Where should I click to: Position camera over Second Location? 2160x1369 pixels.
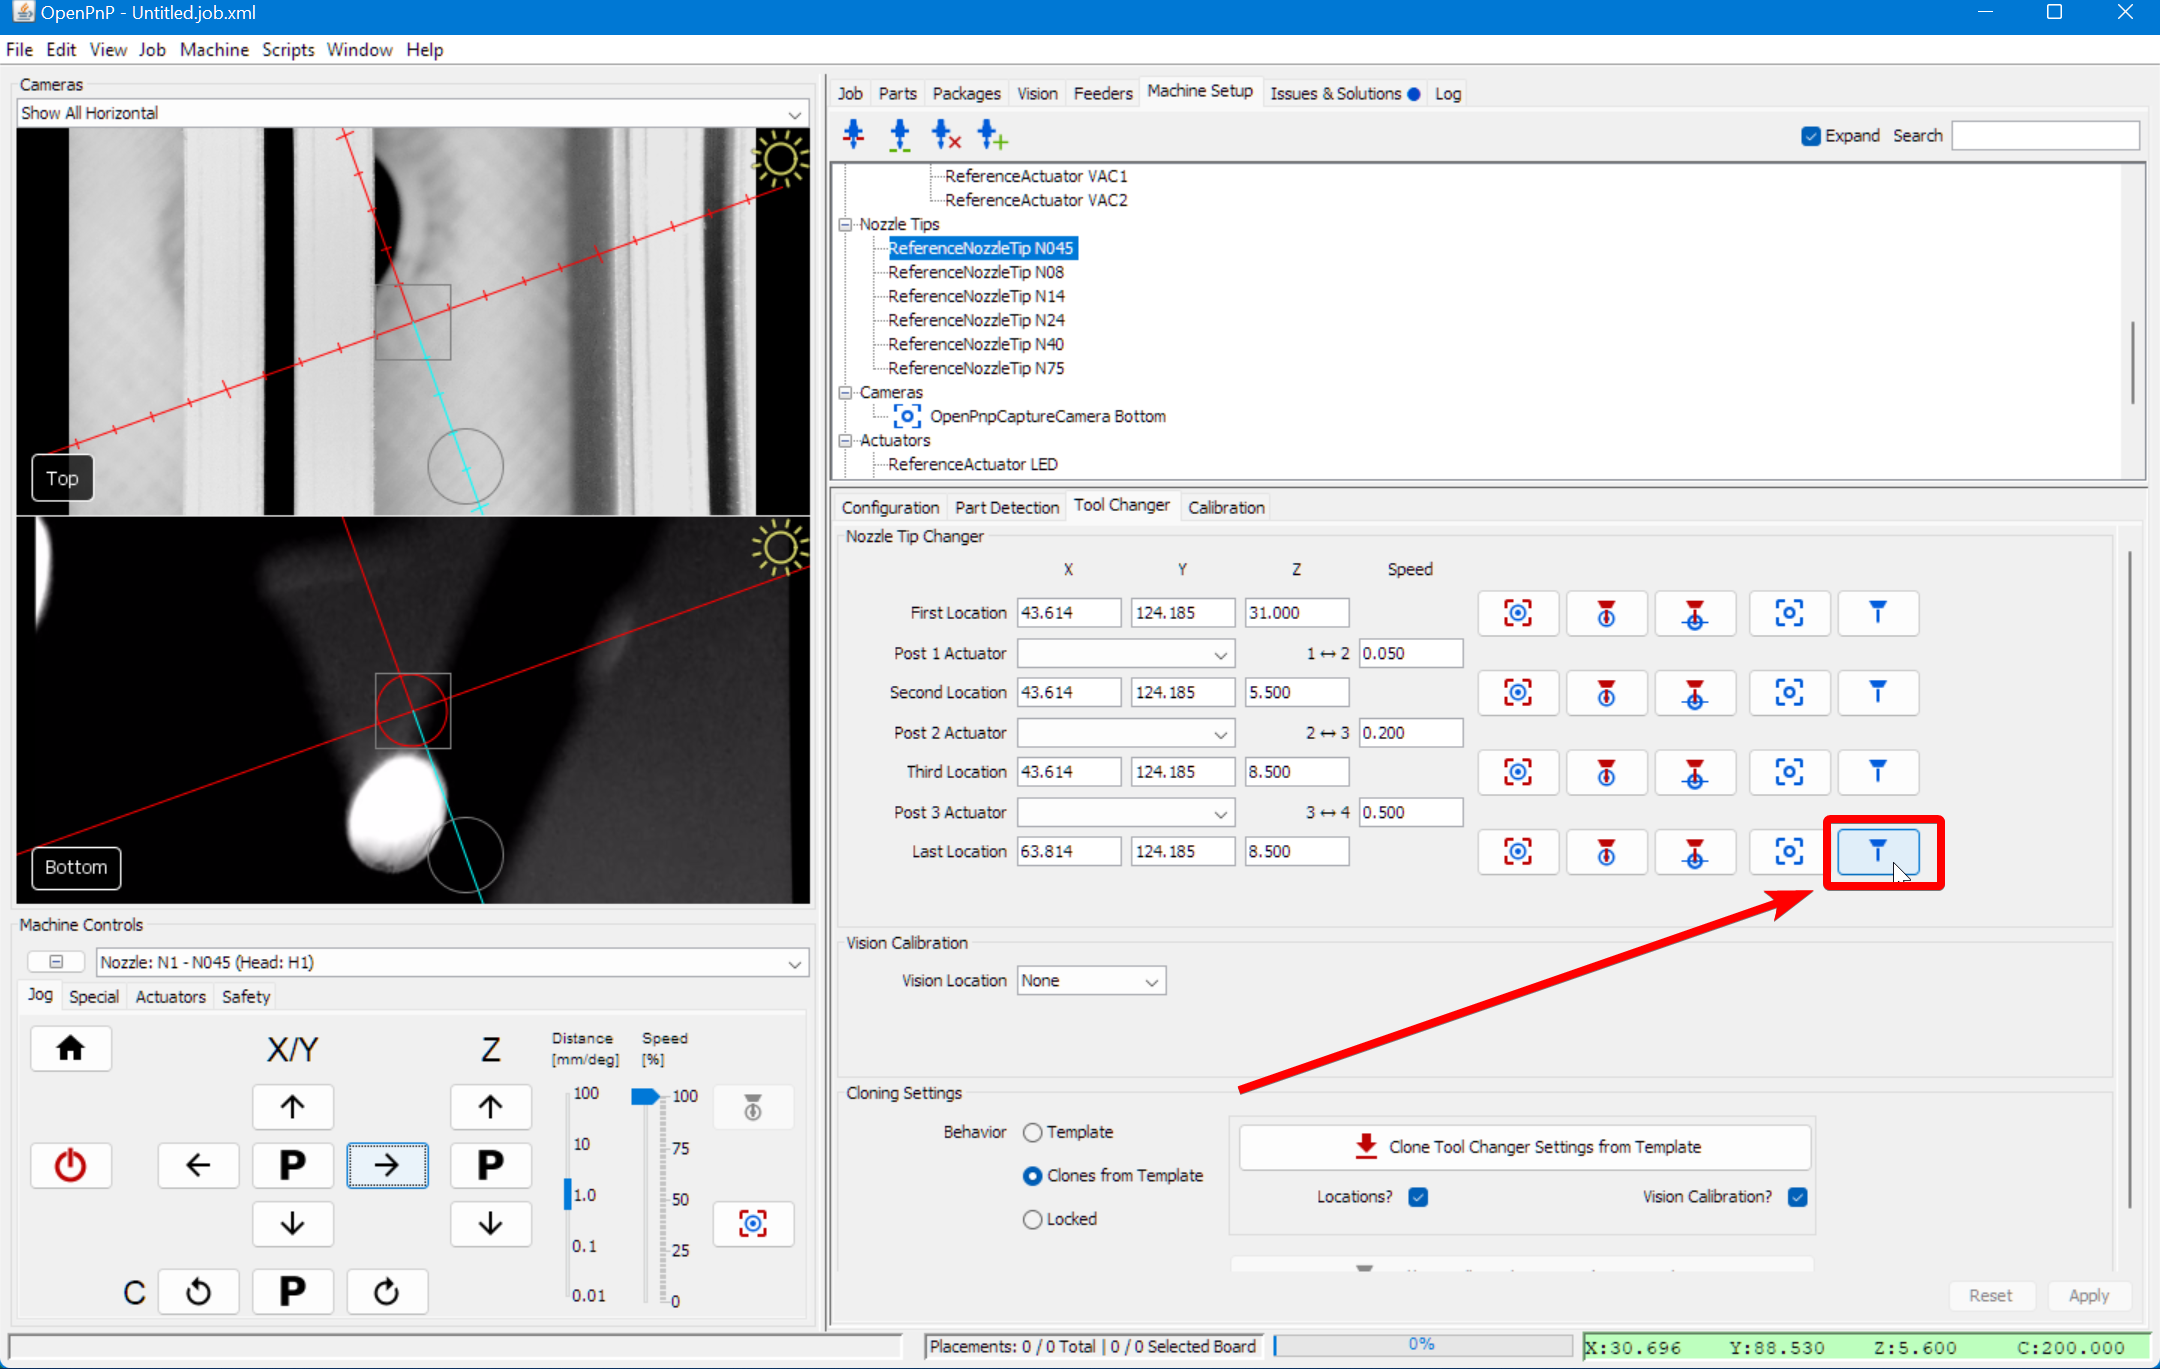[1788, 693]
